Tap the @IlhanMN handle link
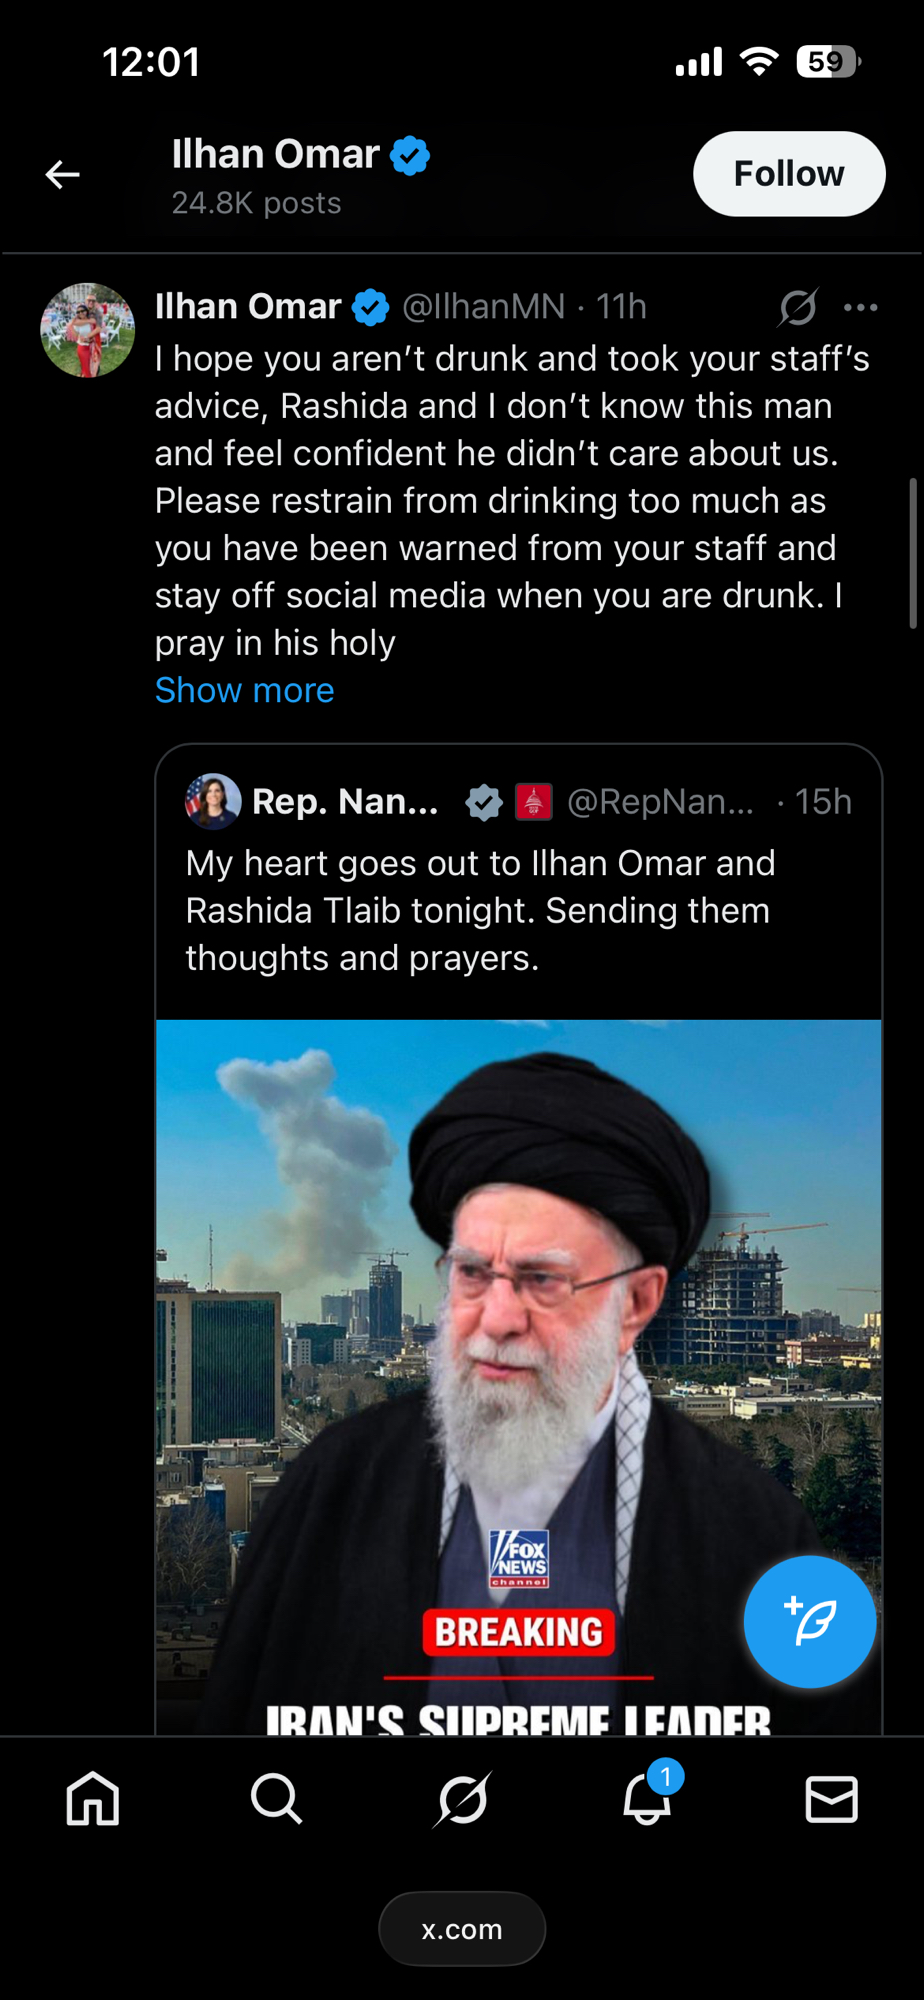 tap(483, 306)
